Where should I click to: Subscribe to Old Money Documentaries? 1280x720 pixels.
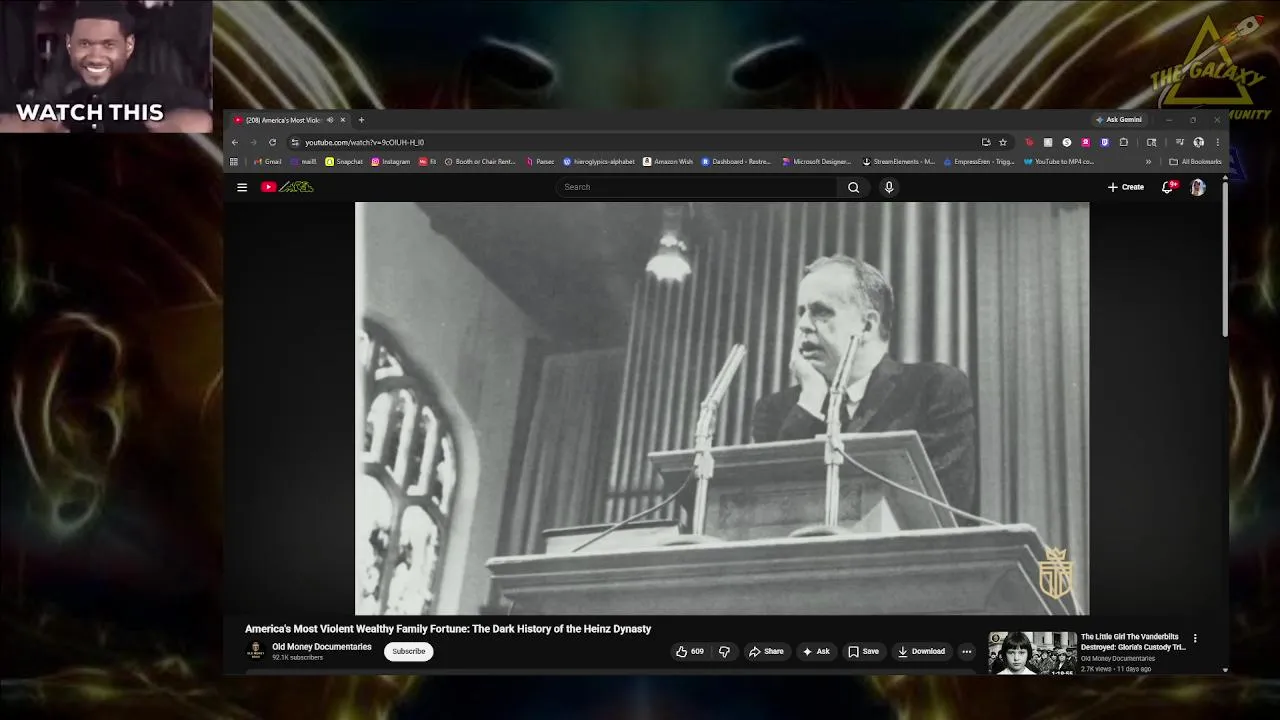pyautogui.click(x=408, y=651)
